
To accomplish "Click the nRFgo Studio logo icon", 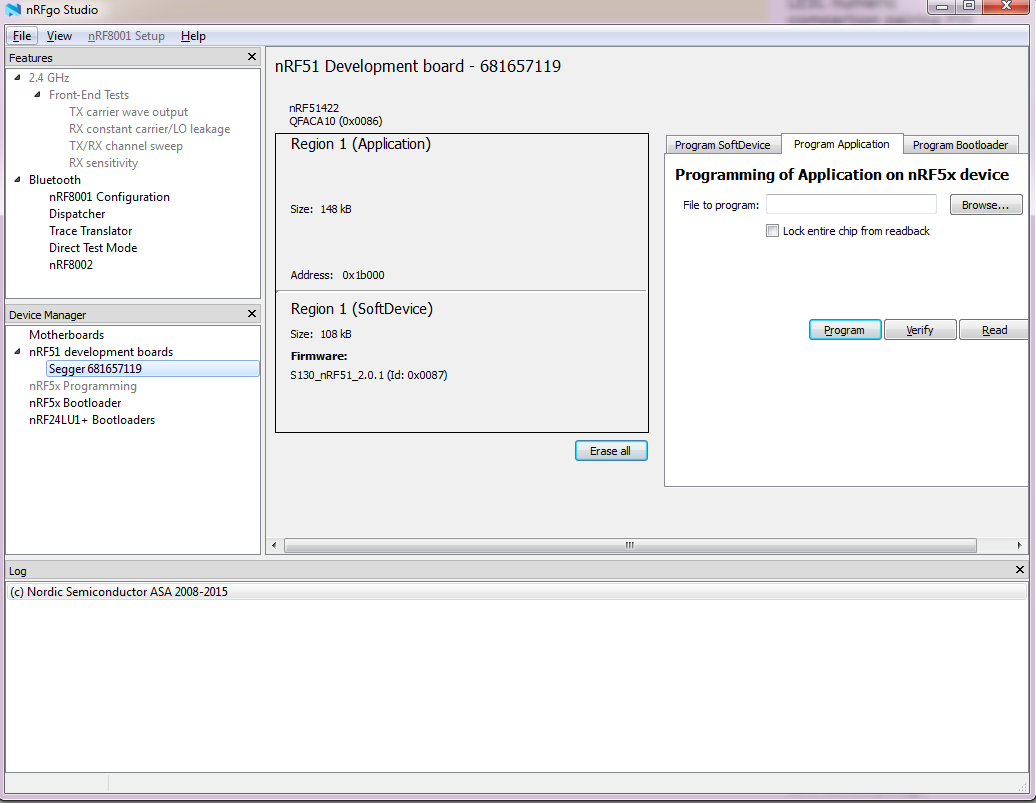I will (x=13, y=10).
